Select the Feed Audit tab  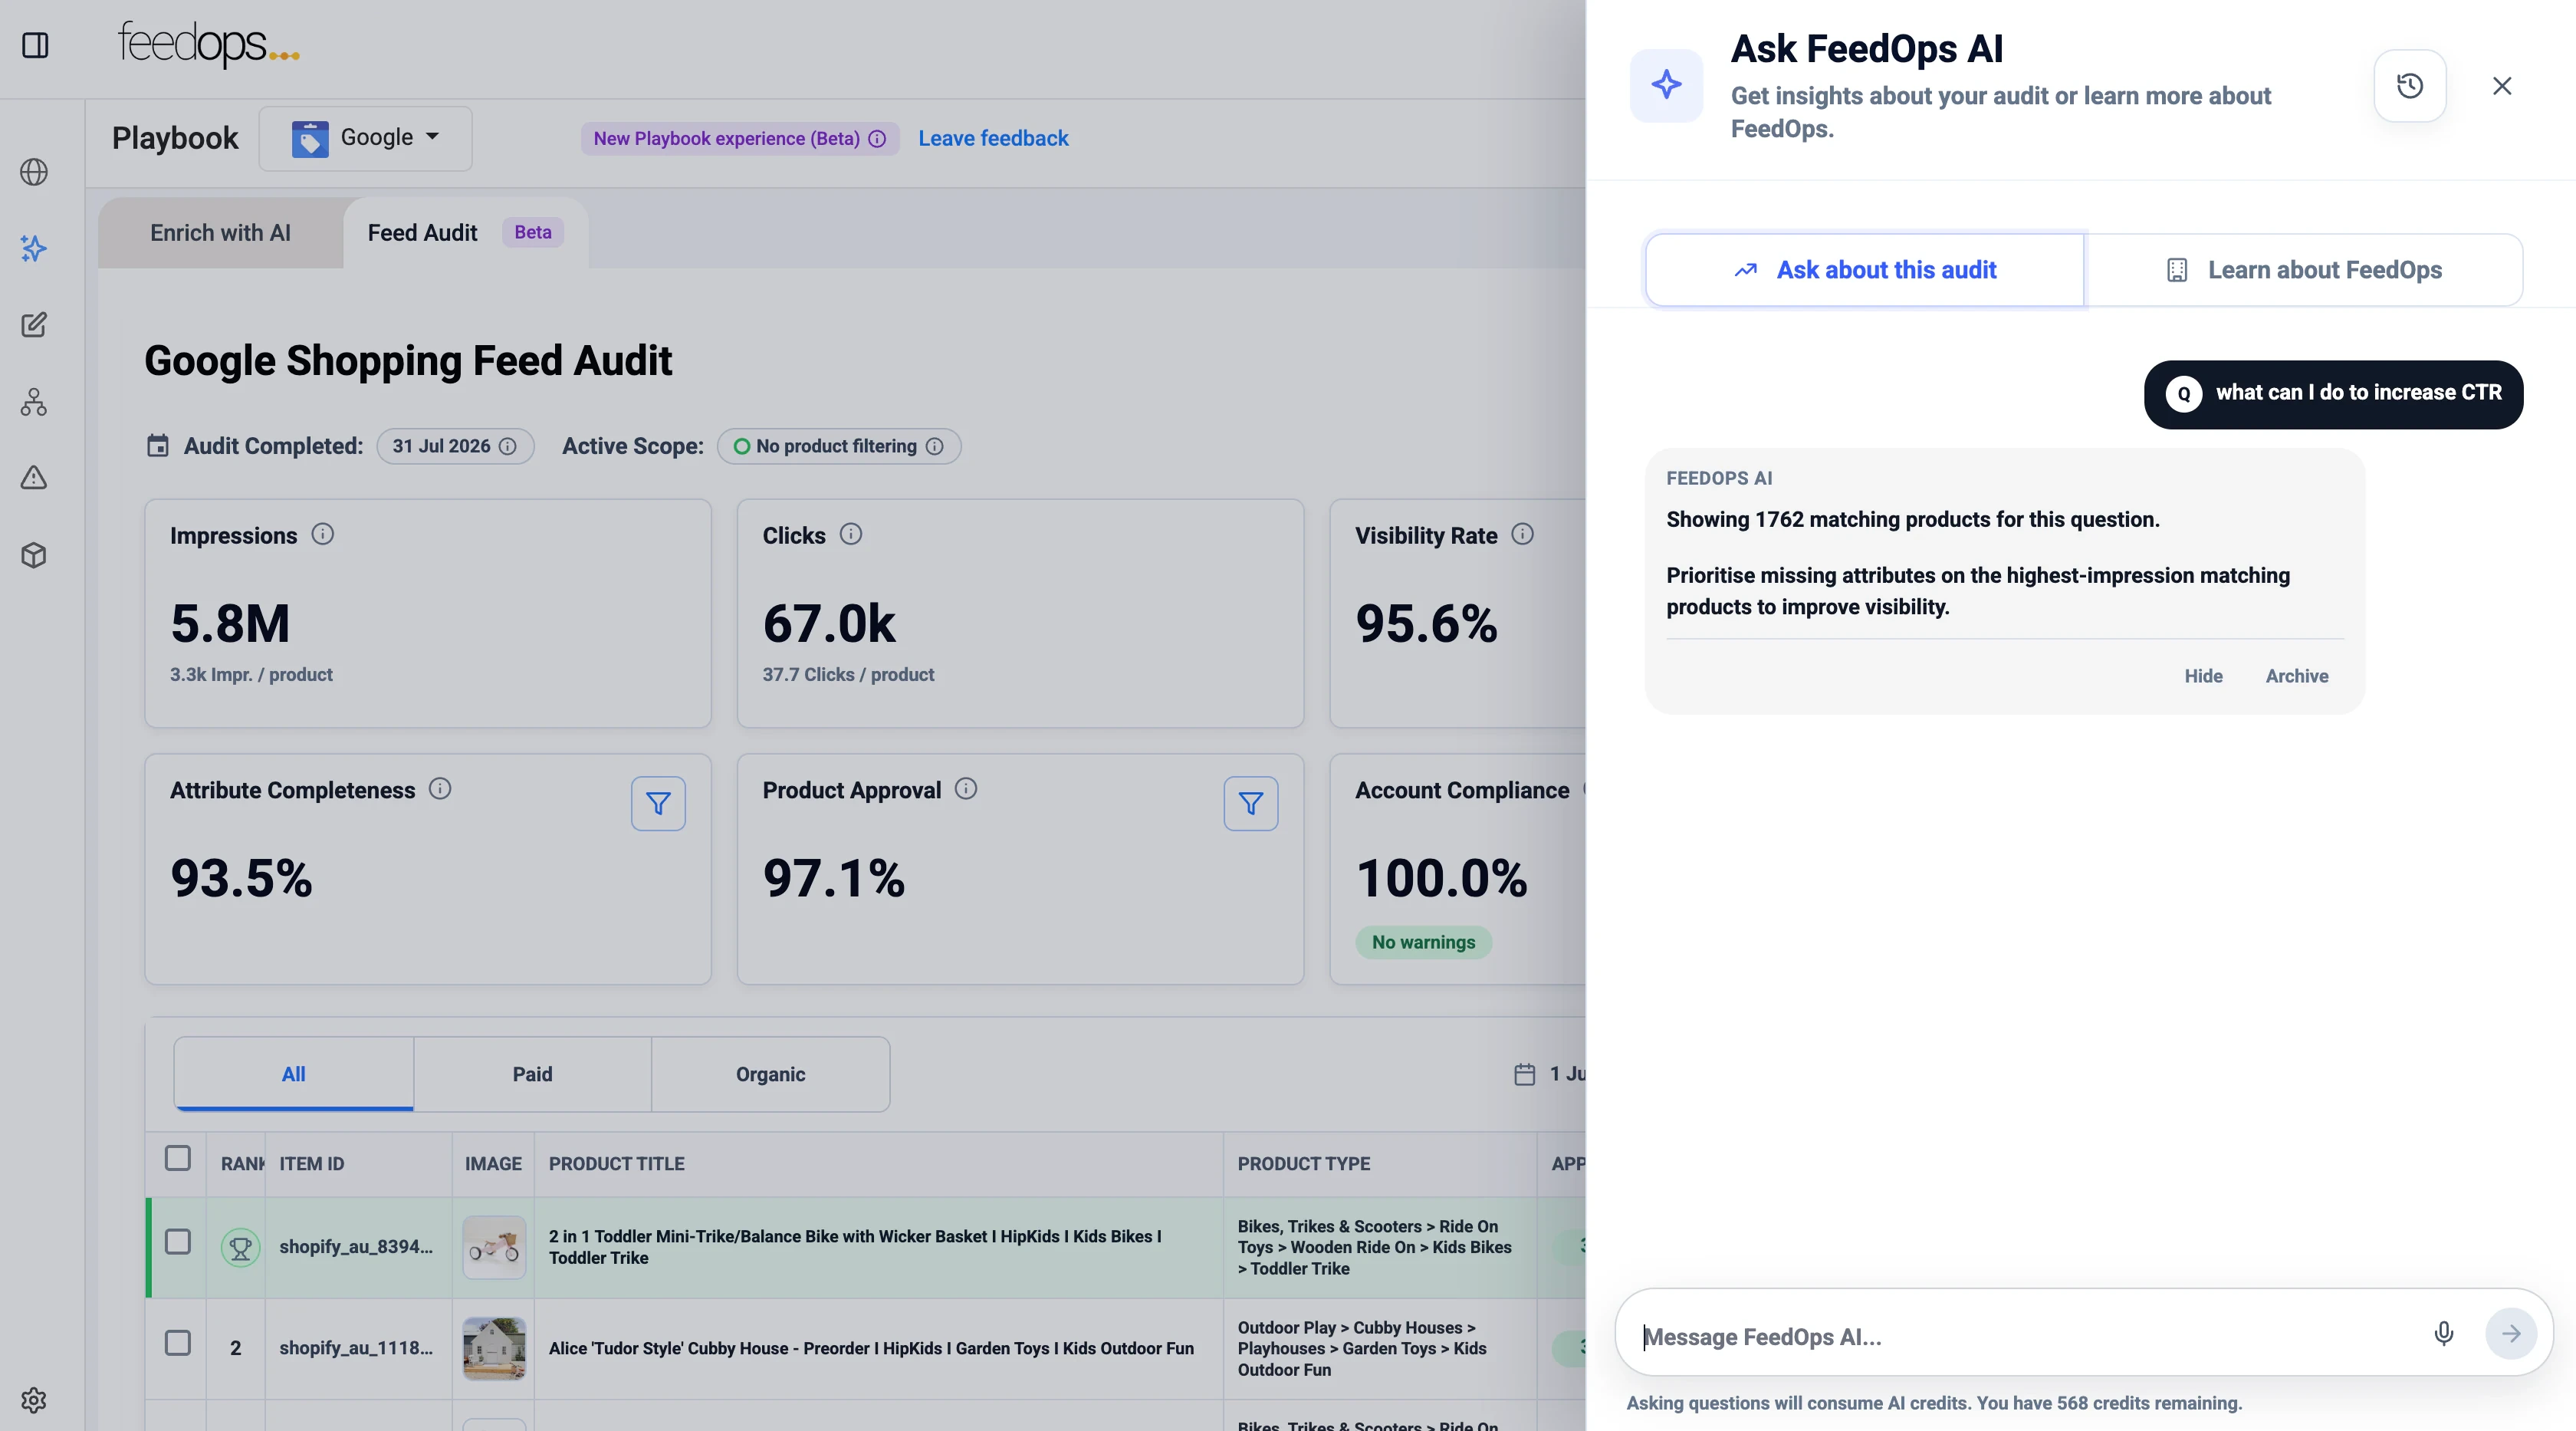tap(466, 233)
